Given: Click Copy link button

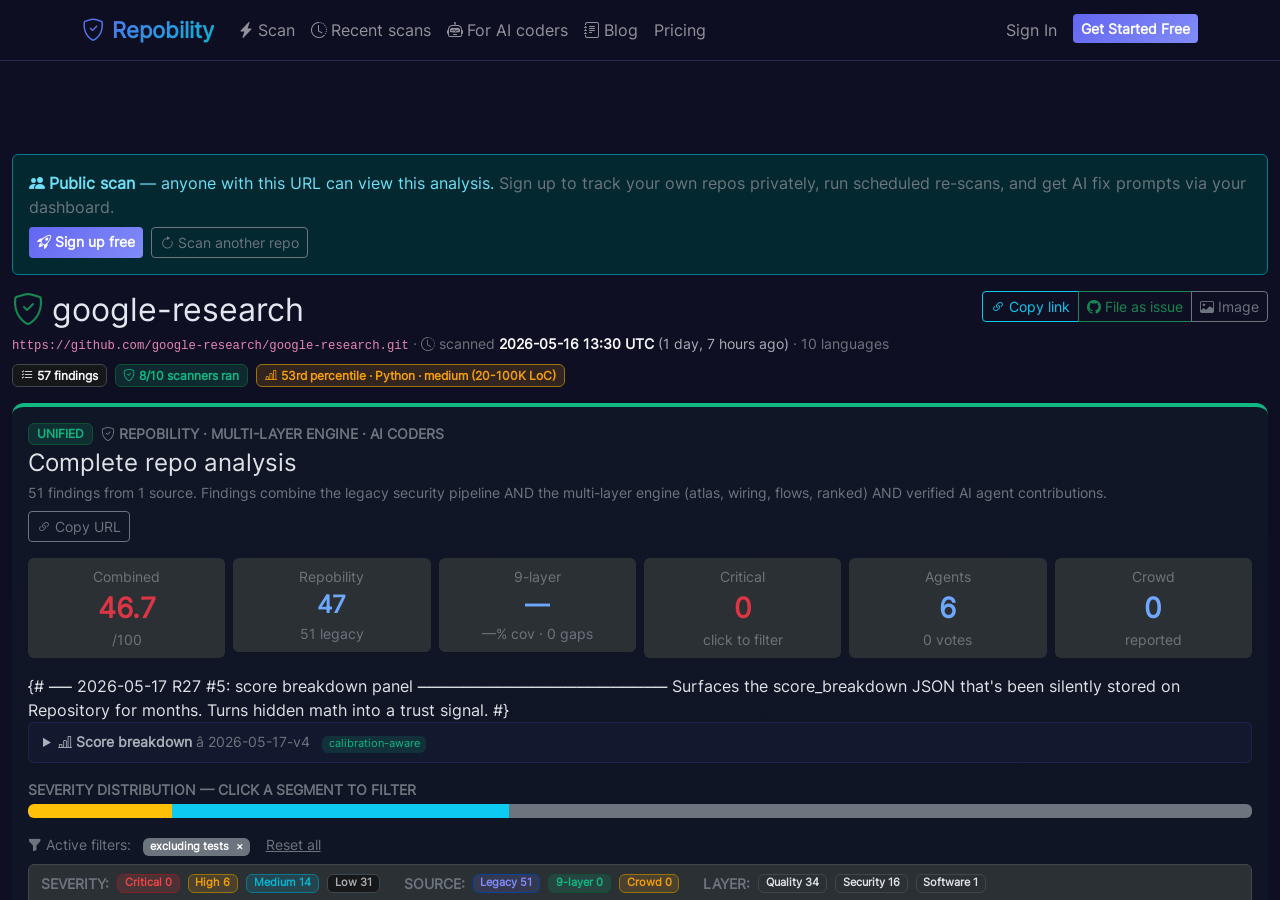Looking at the screenshot, I should (x=1030, y=307).
